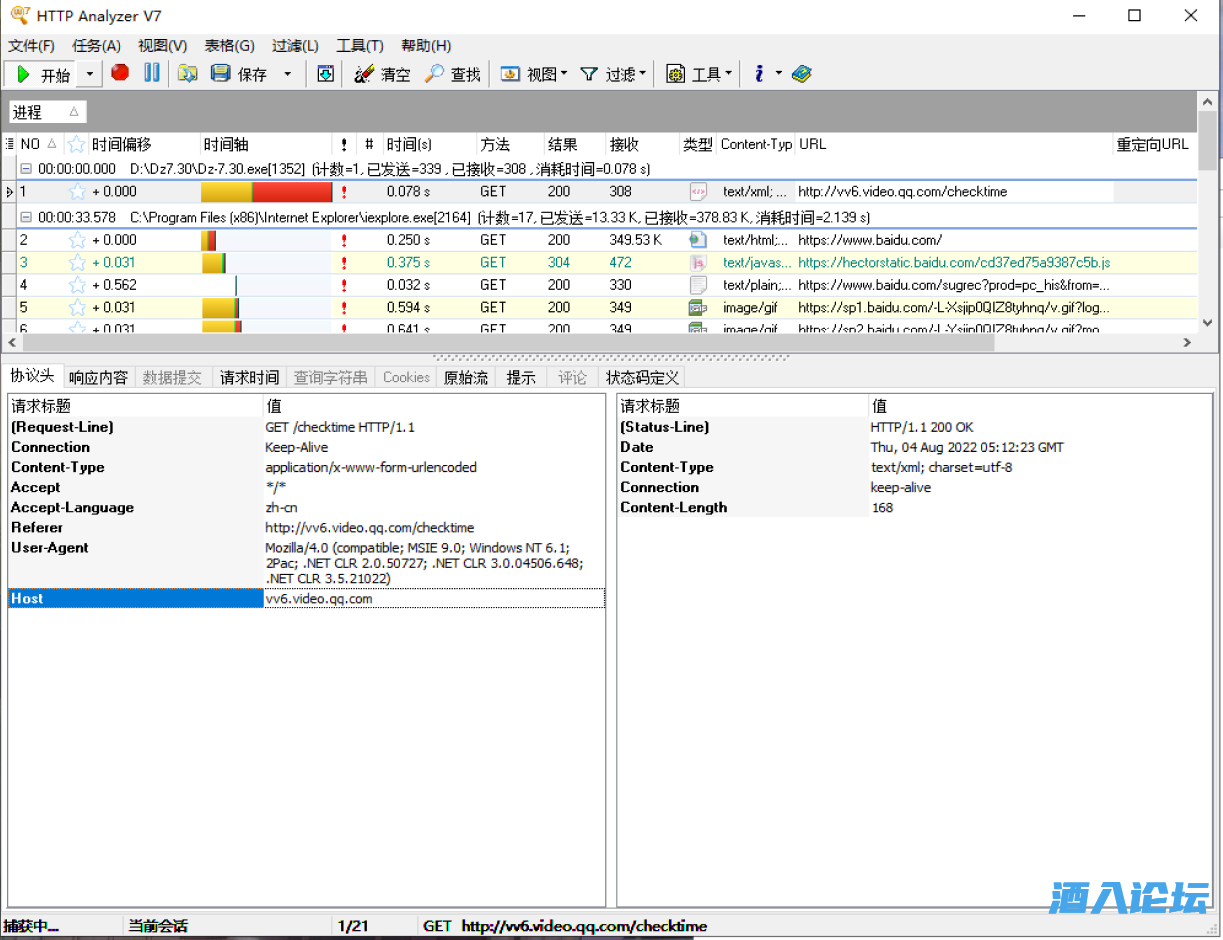Collapse the iexplore.exe process group
This screenshot has width=1223, height=940.
pyautogui.click(x=27, y=217)
